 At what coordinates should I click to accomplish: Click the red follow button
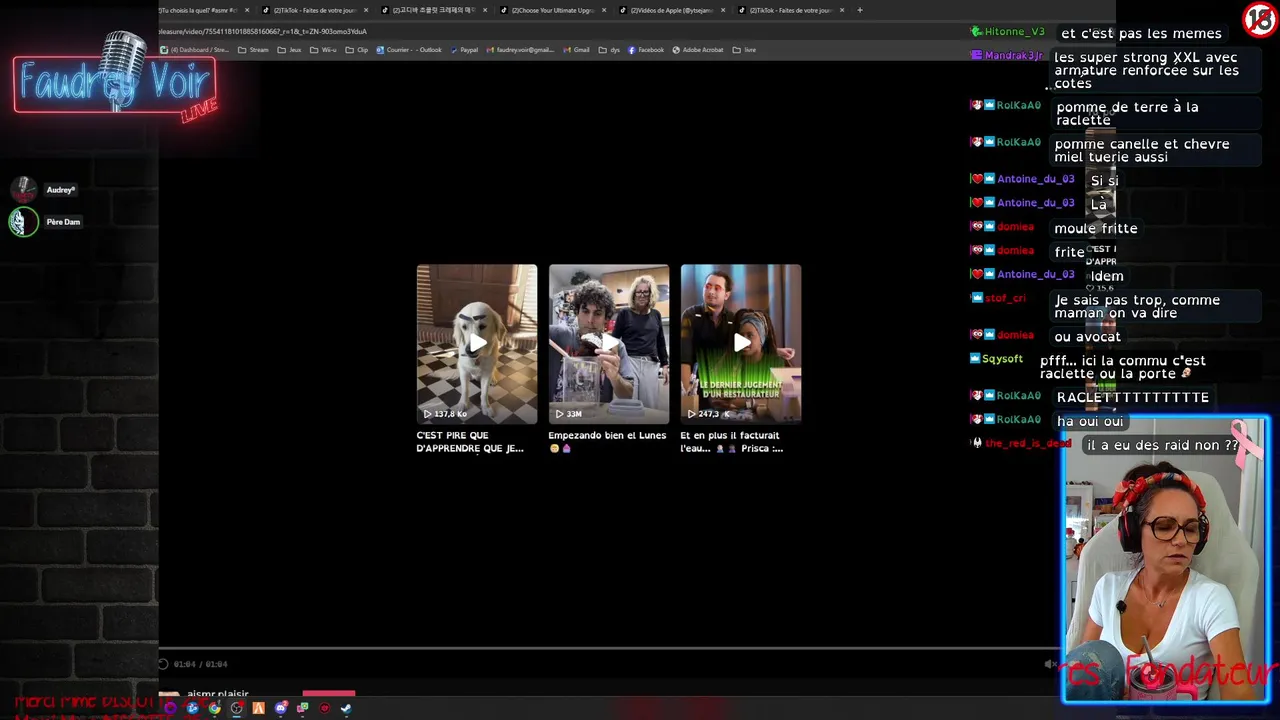[329, 692]
